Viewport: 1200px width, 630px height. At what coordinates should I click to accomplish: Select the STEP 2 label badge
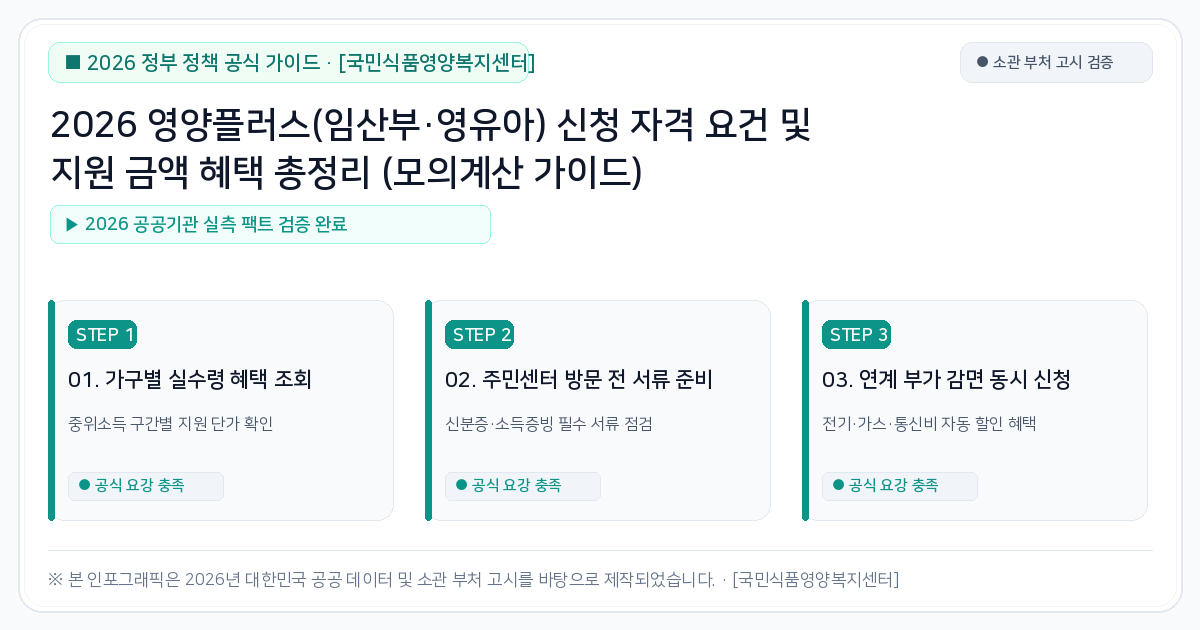tap(479, 335)
